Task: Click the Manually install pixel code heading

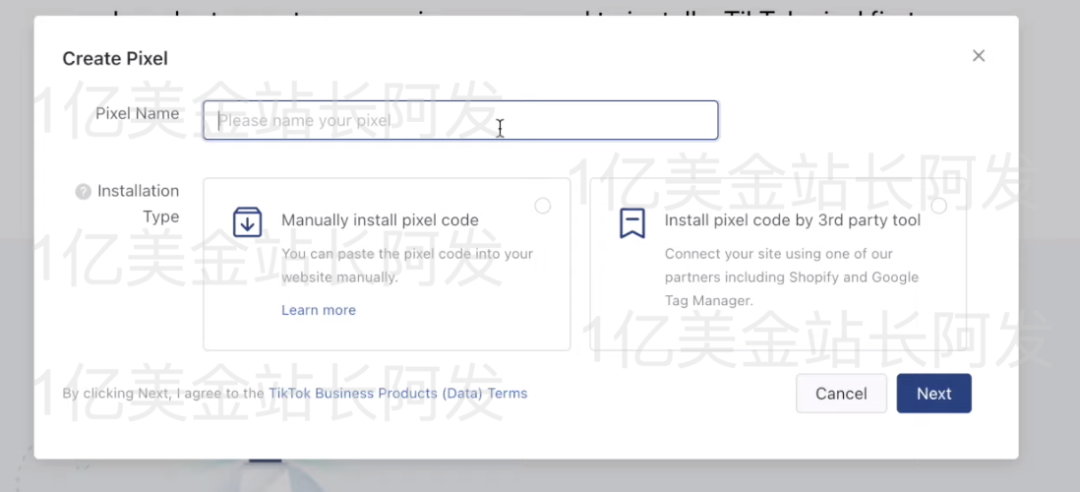Action: coord(380,221)
